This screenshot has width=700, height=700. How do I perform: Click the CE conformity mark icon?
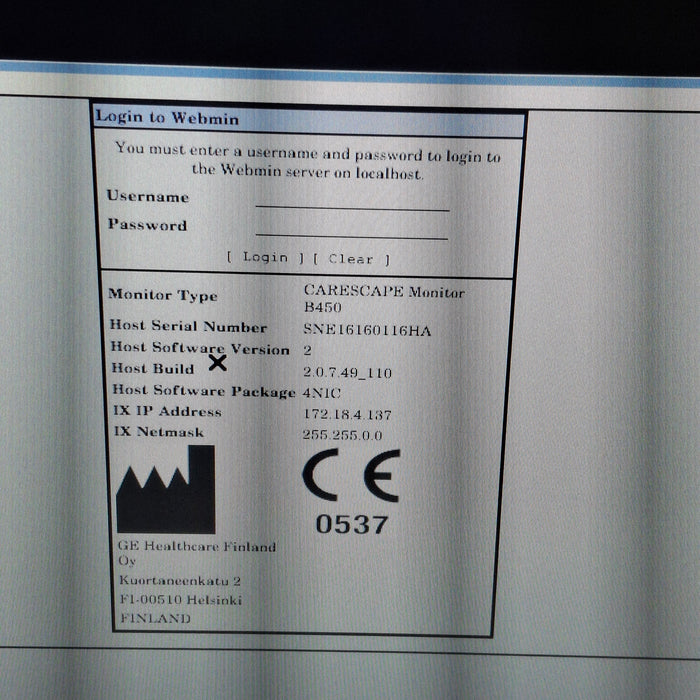(351, 476)
